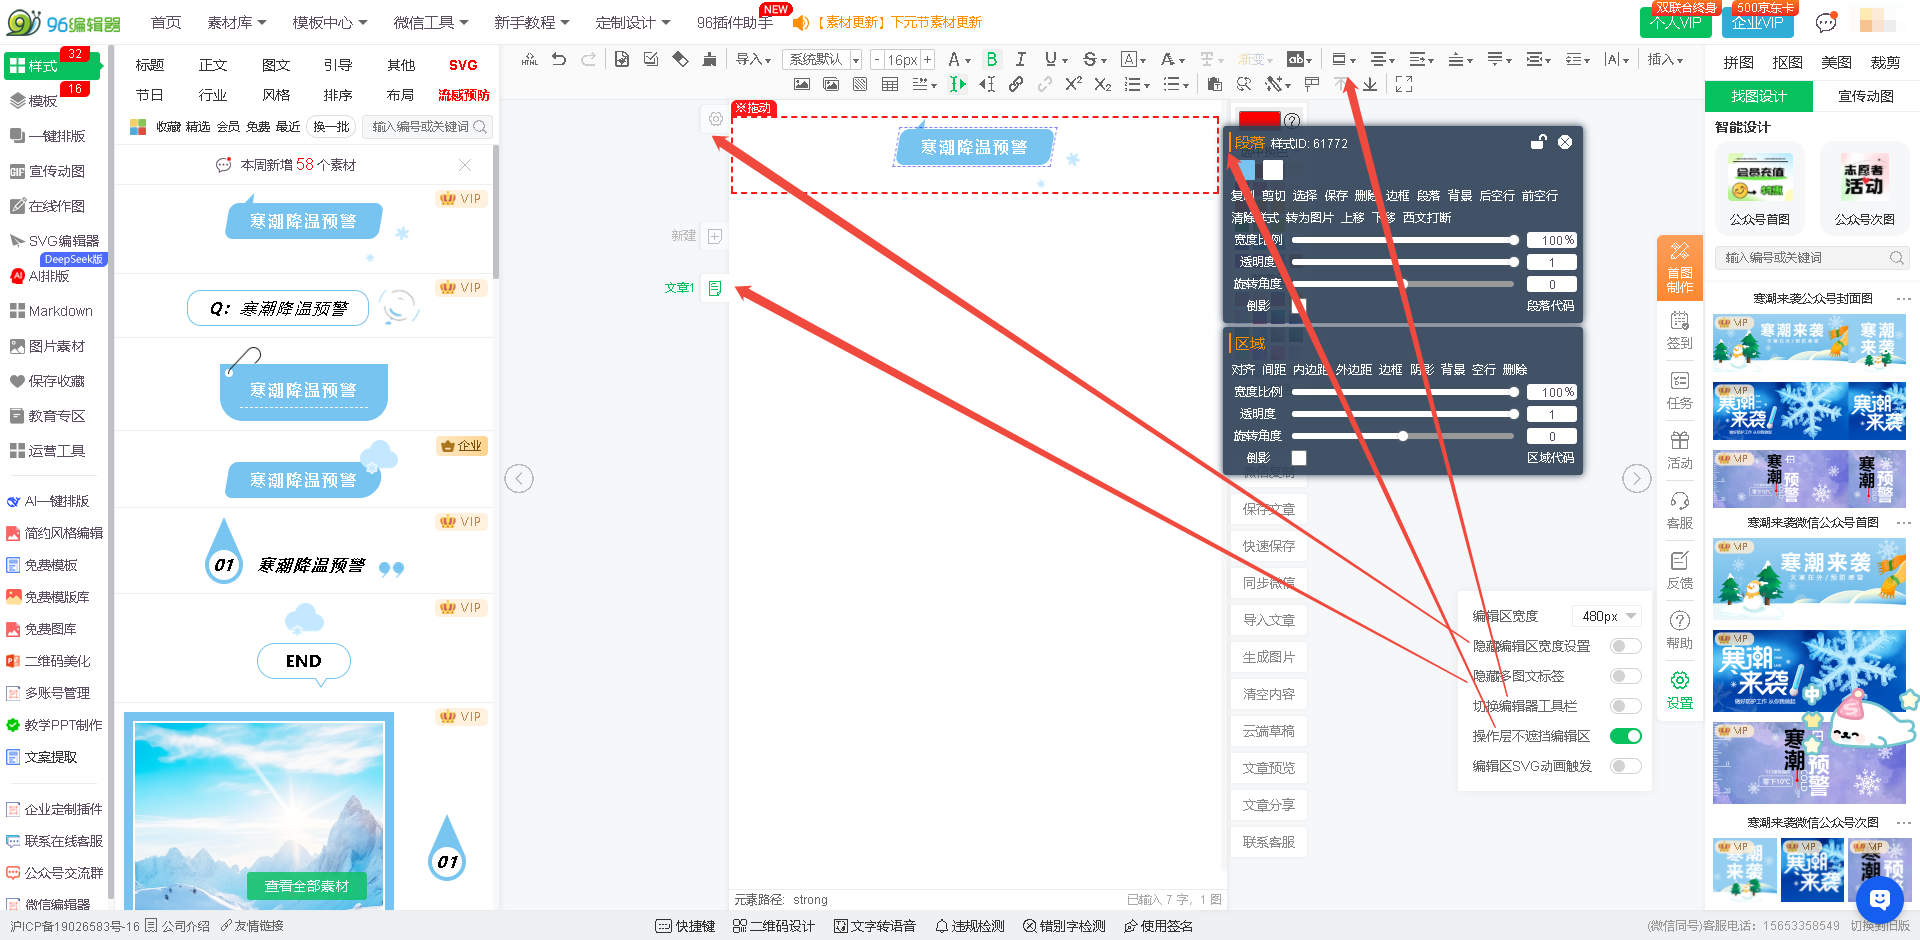Enable the 编辑区SVG动画触发 switch
This screenshot has width=1920, height=940.
1625,766
